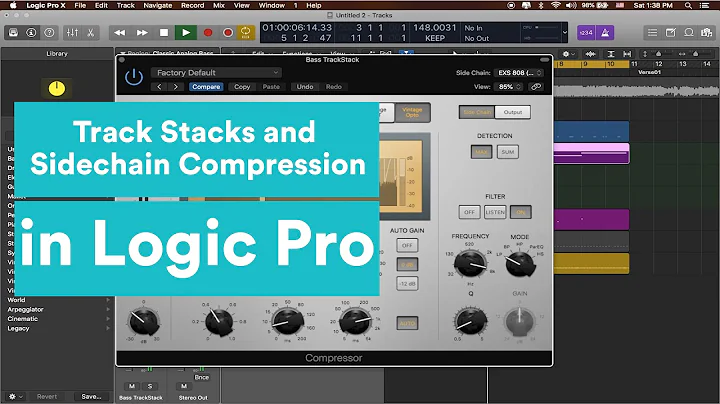This screenshot has width=720, height=404.
Task: Click the filter Frequency knob
Action: tap(470, 264)
